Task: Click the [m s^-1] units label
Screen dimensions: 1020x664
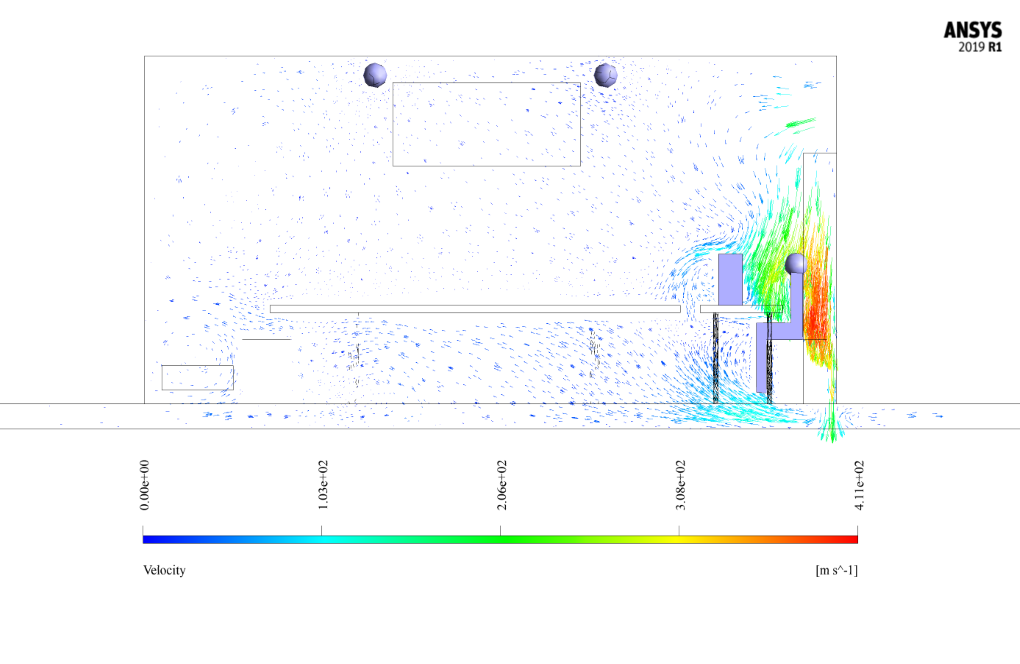Action: (x=836, y=570)
